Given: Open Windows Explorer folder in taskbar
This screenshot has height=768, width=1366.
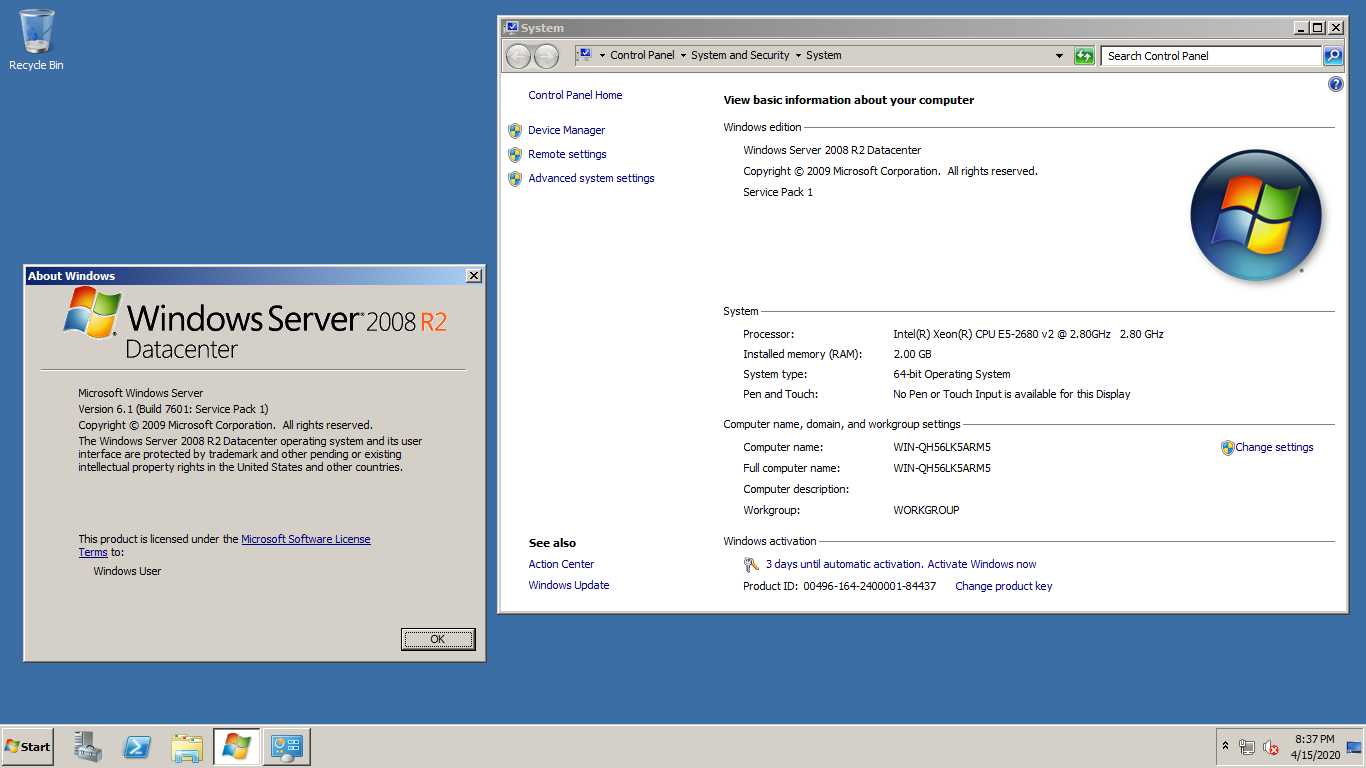Looking at the screenshot, I should click(x=187, y=746).
